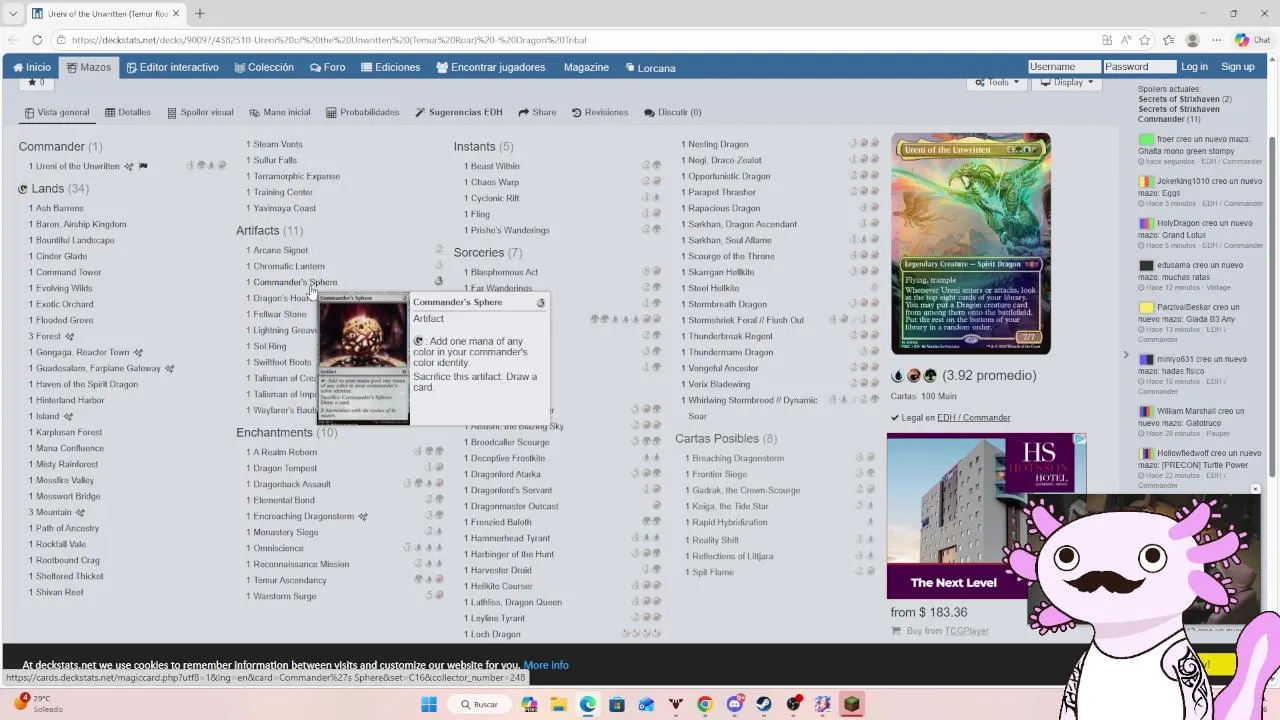Viewport: 1280px width, 720px height.
Task: Open the Inicio home menu
Action: click(x=32, y=67)
